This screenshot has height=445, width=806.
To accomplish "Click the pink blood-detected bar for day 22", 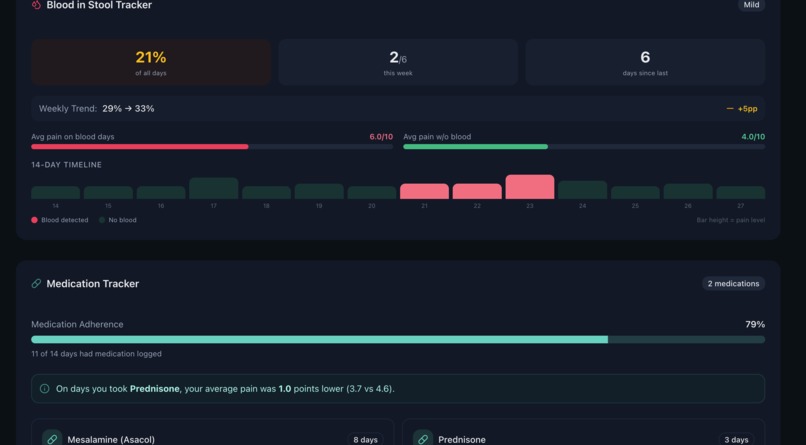I will point(477,191).
